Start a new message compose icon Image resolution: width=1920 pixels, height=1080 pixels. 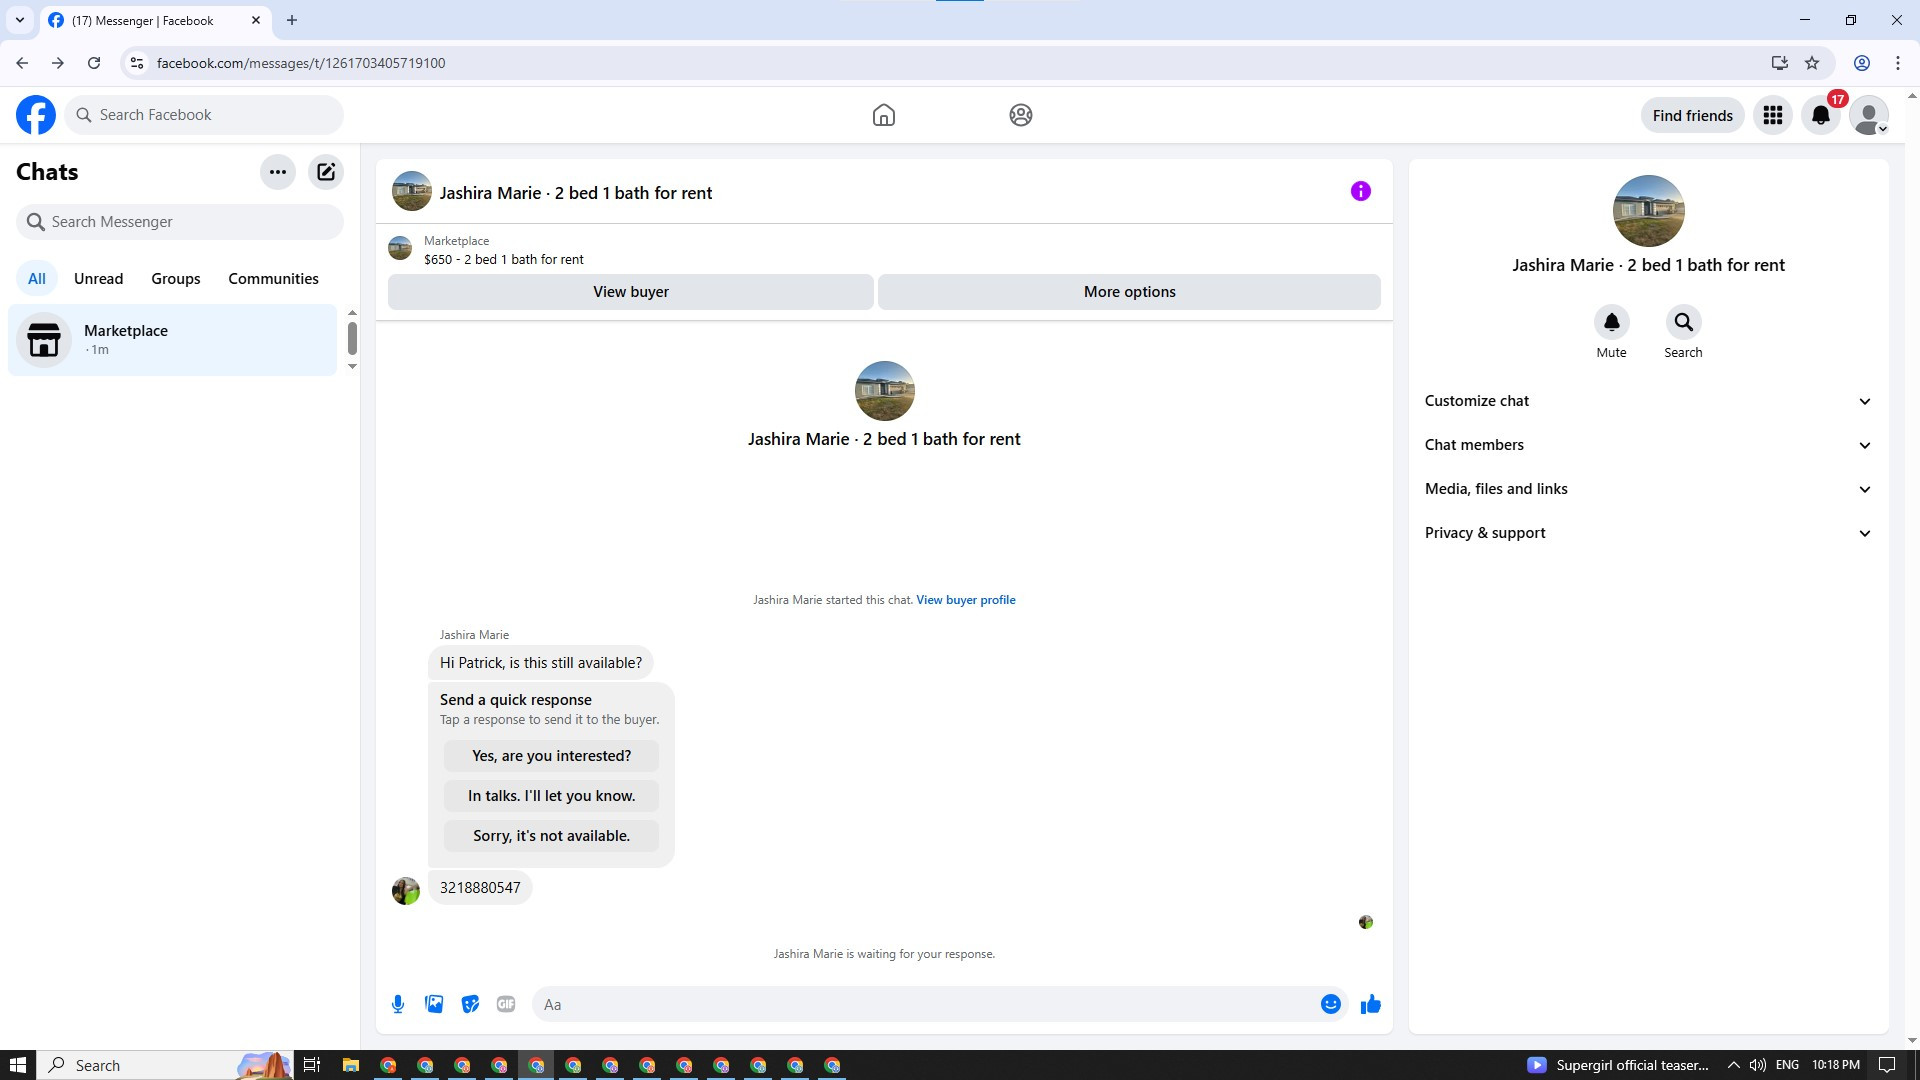click(x=326, y=172)
